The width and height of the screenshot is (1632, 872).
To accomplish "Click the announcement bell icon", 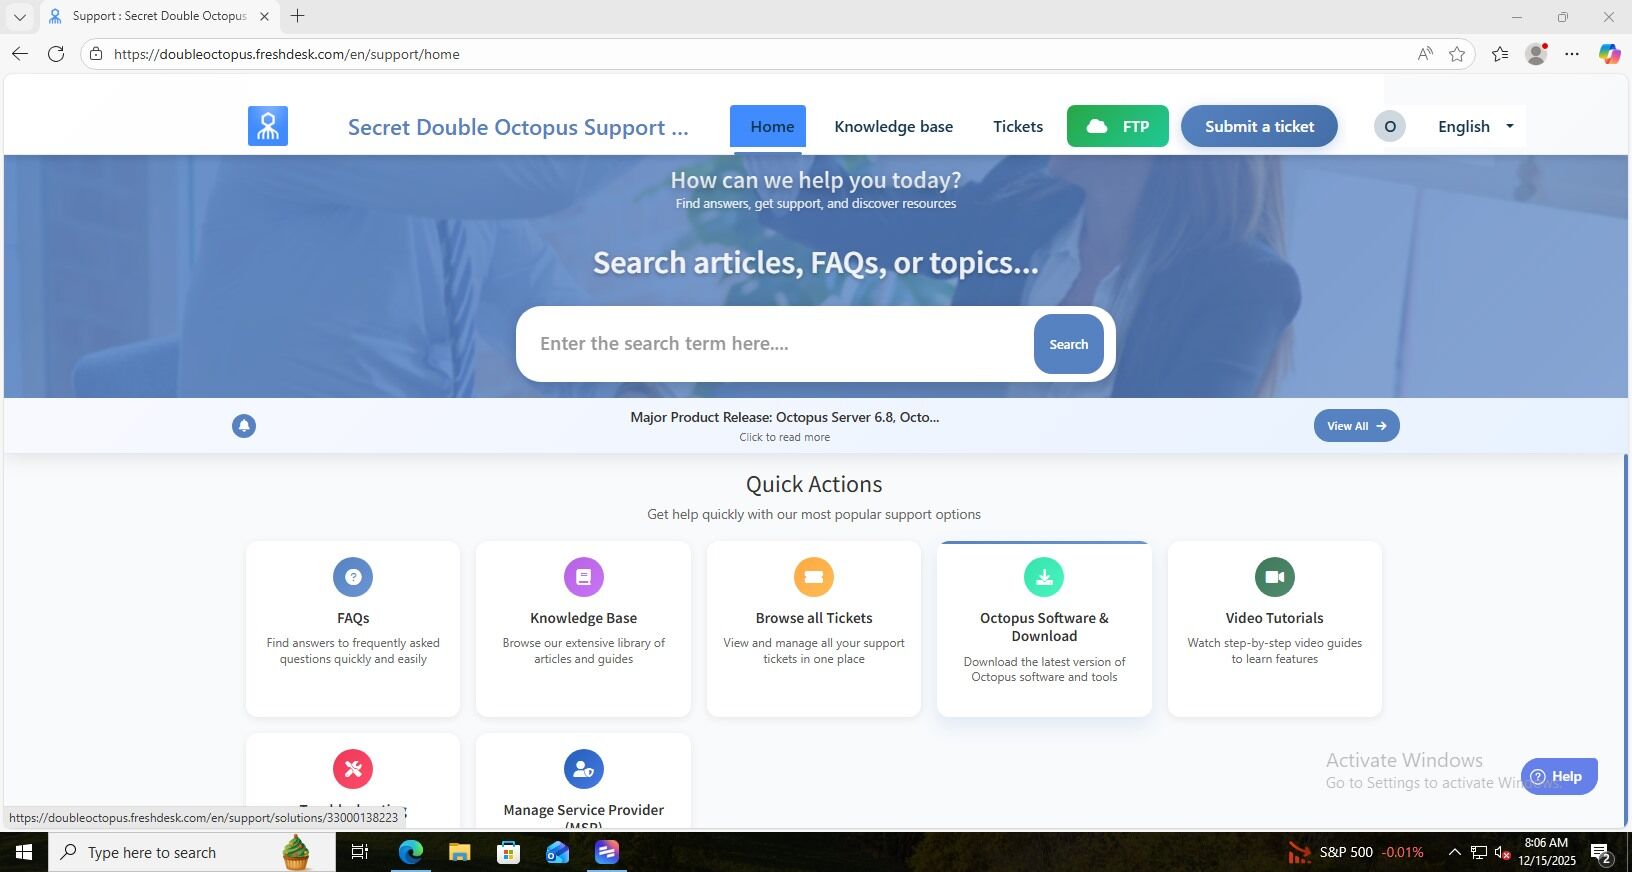I will [x=244, y=426].
